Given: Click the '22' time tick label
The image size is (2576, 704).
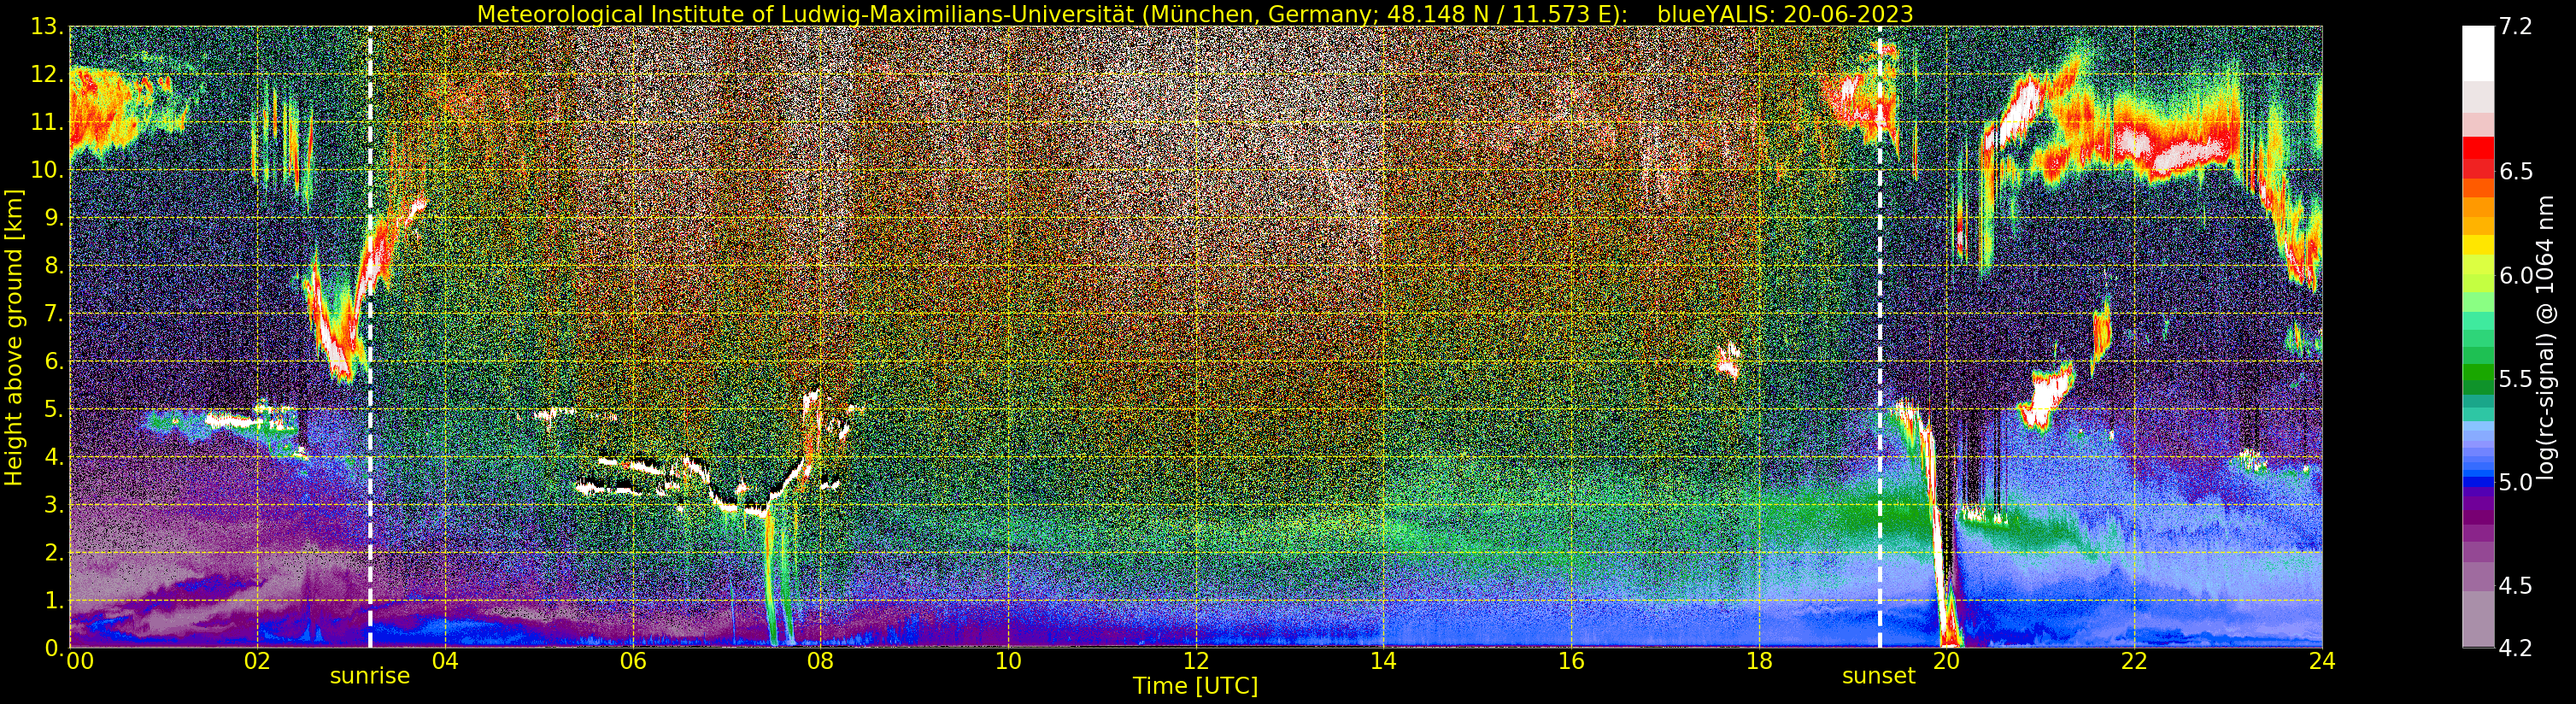Looking at the screenshot, I should [x=2134, y=661].
